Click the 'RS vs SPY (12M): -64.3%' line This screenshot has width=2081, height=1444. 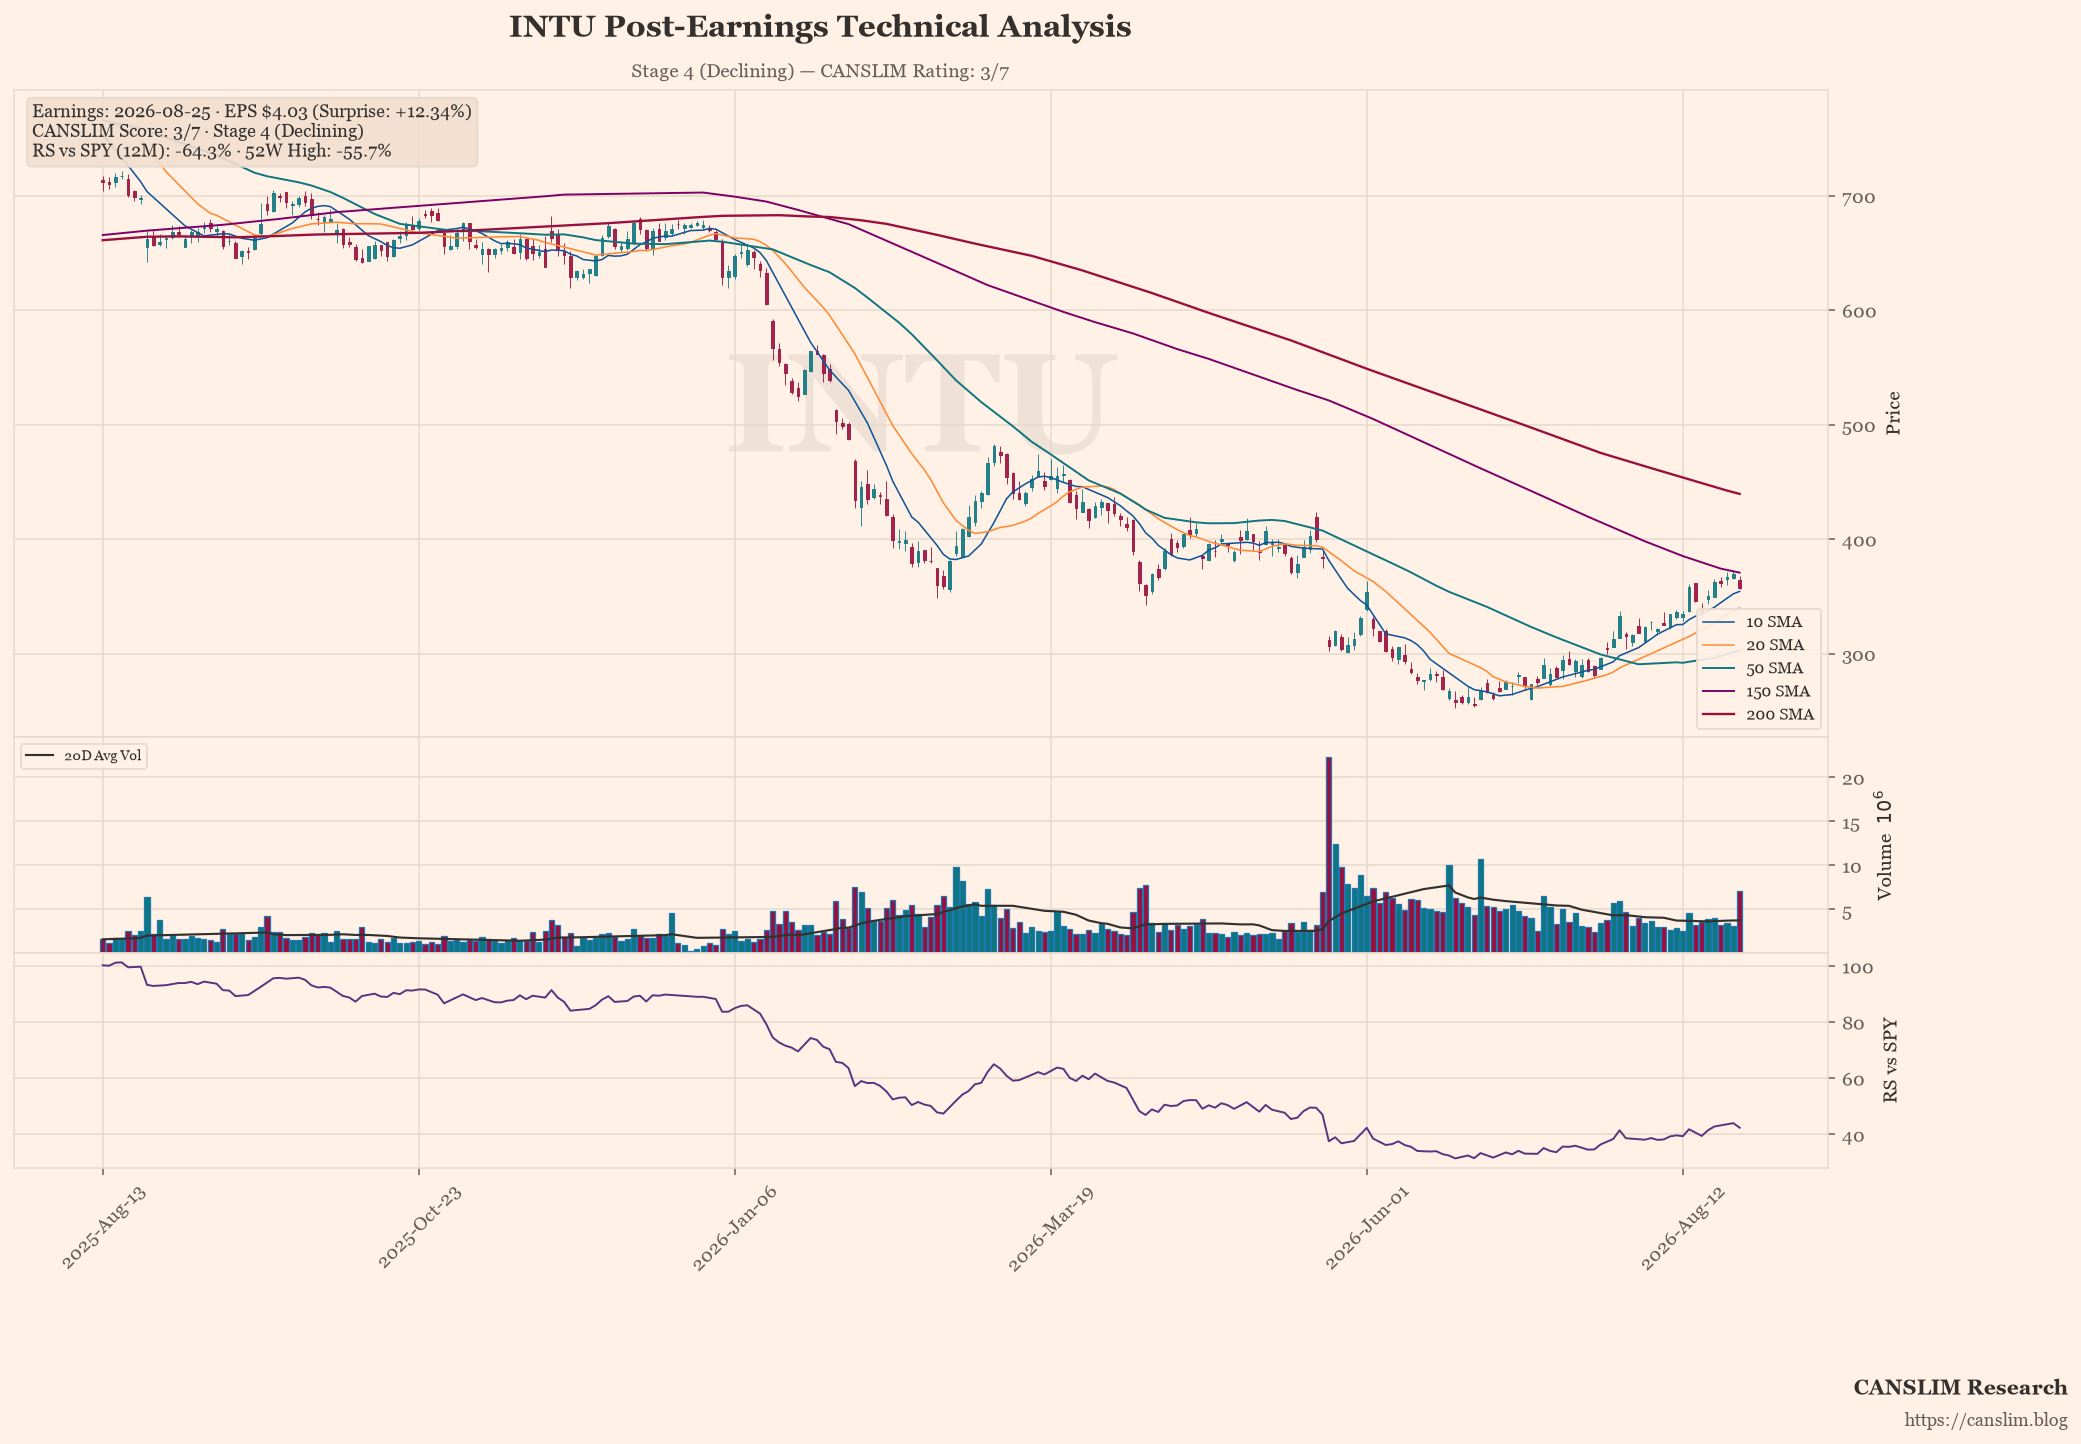(x=212, y=151)
